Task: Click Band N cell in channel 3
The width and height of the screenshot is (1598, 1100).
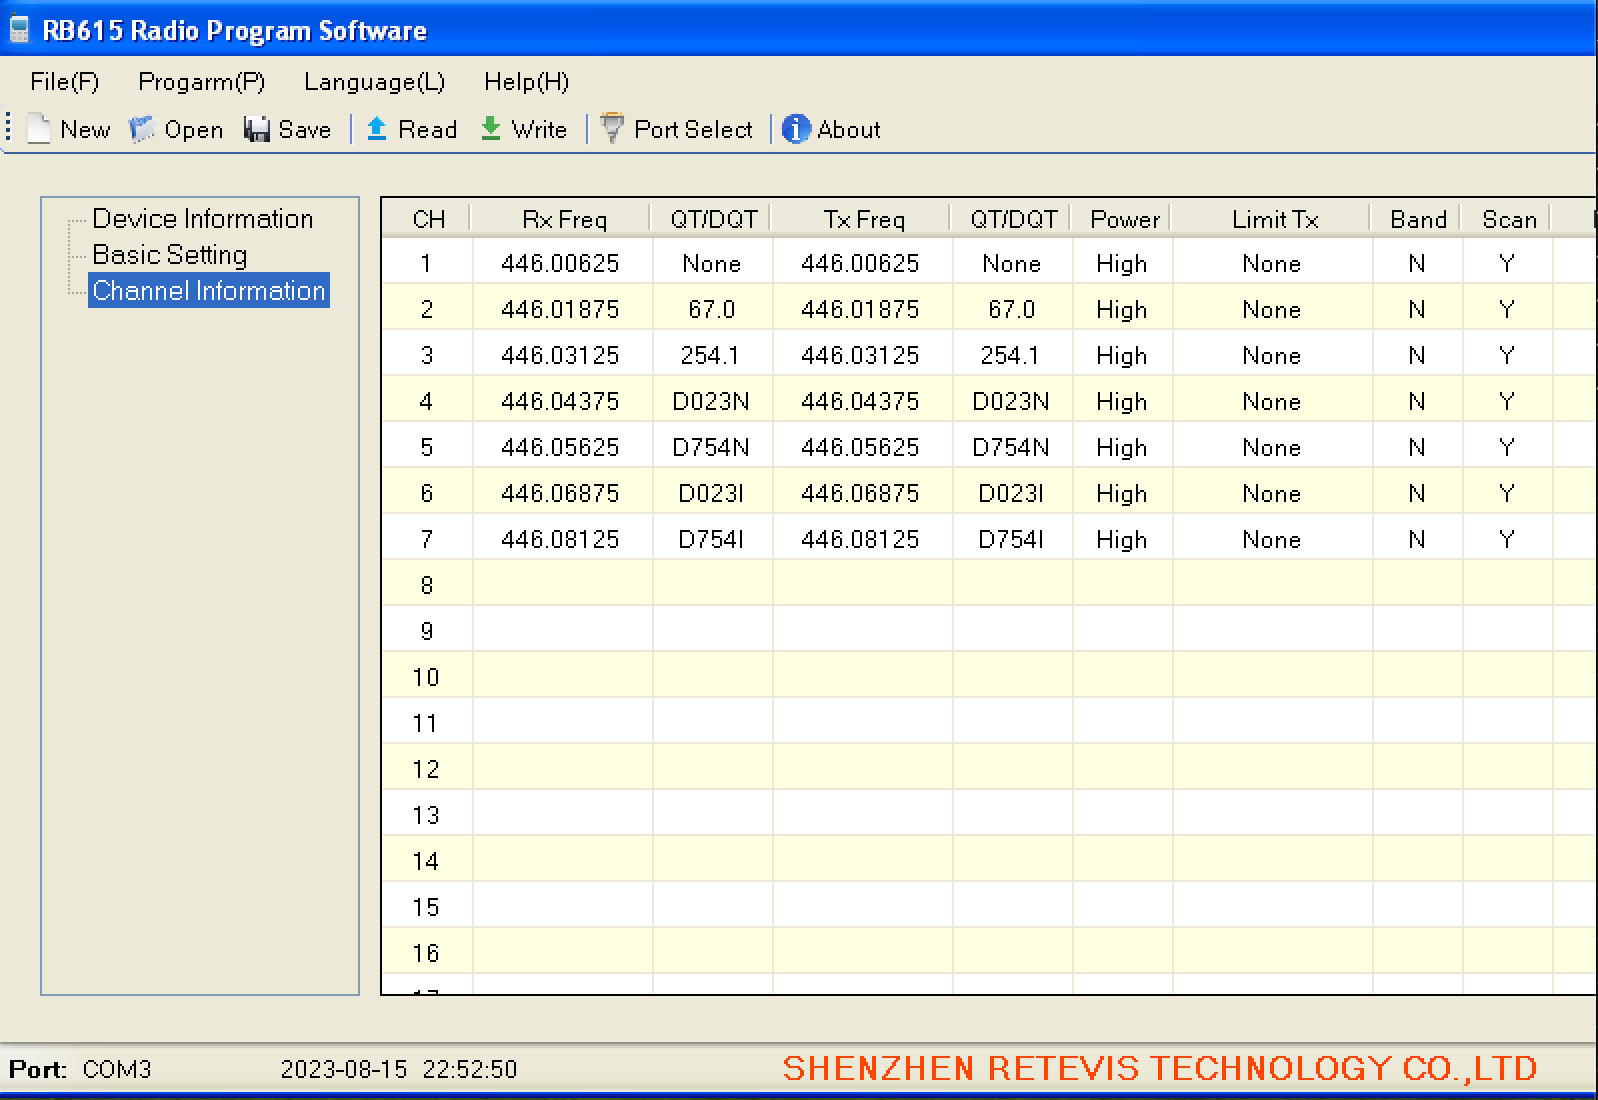Action: 1417,355
